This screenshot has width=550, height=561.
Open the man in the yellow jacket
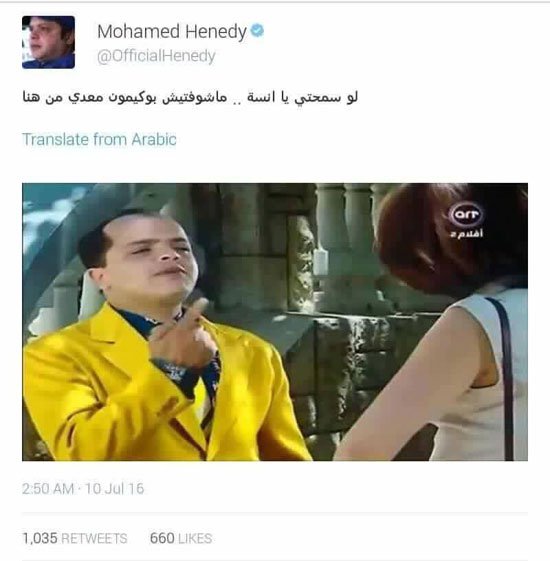tap(157, 336)
